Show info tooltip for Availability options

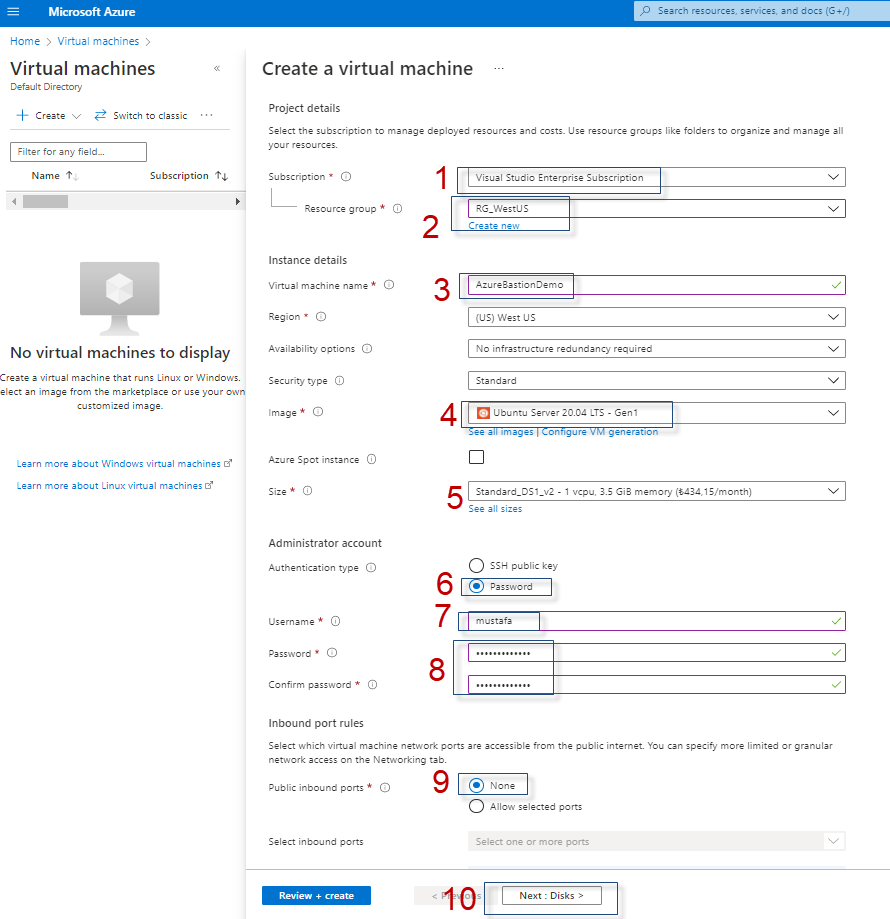[367, 348]
